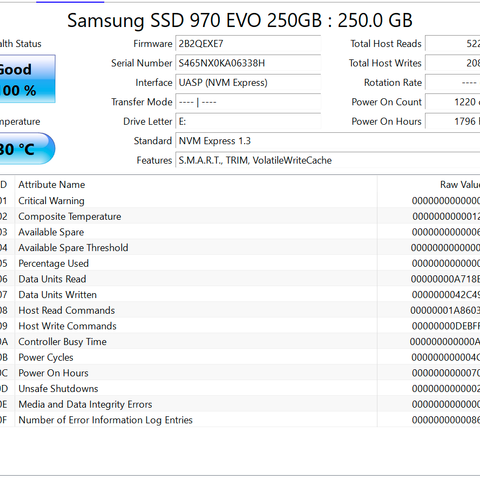Screen dimensions: 480x480
Task: Click the Rotation Rate label
Action: (393, 82)
